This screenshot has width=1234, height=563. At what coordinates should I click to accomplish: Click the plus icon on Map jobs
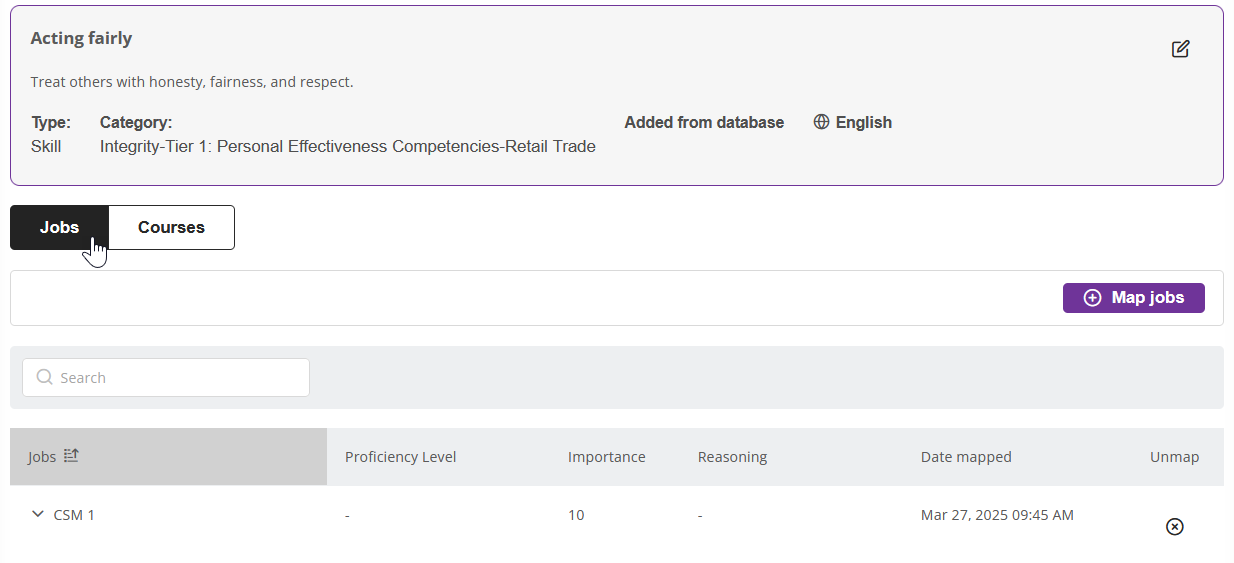1092,298
